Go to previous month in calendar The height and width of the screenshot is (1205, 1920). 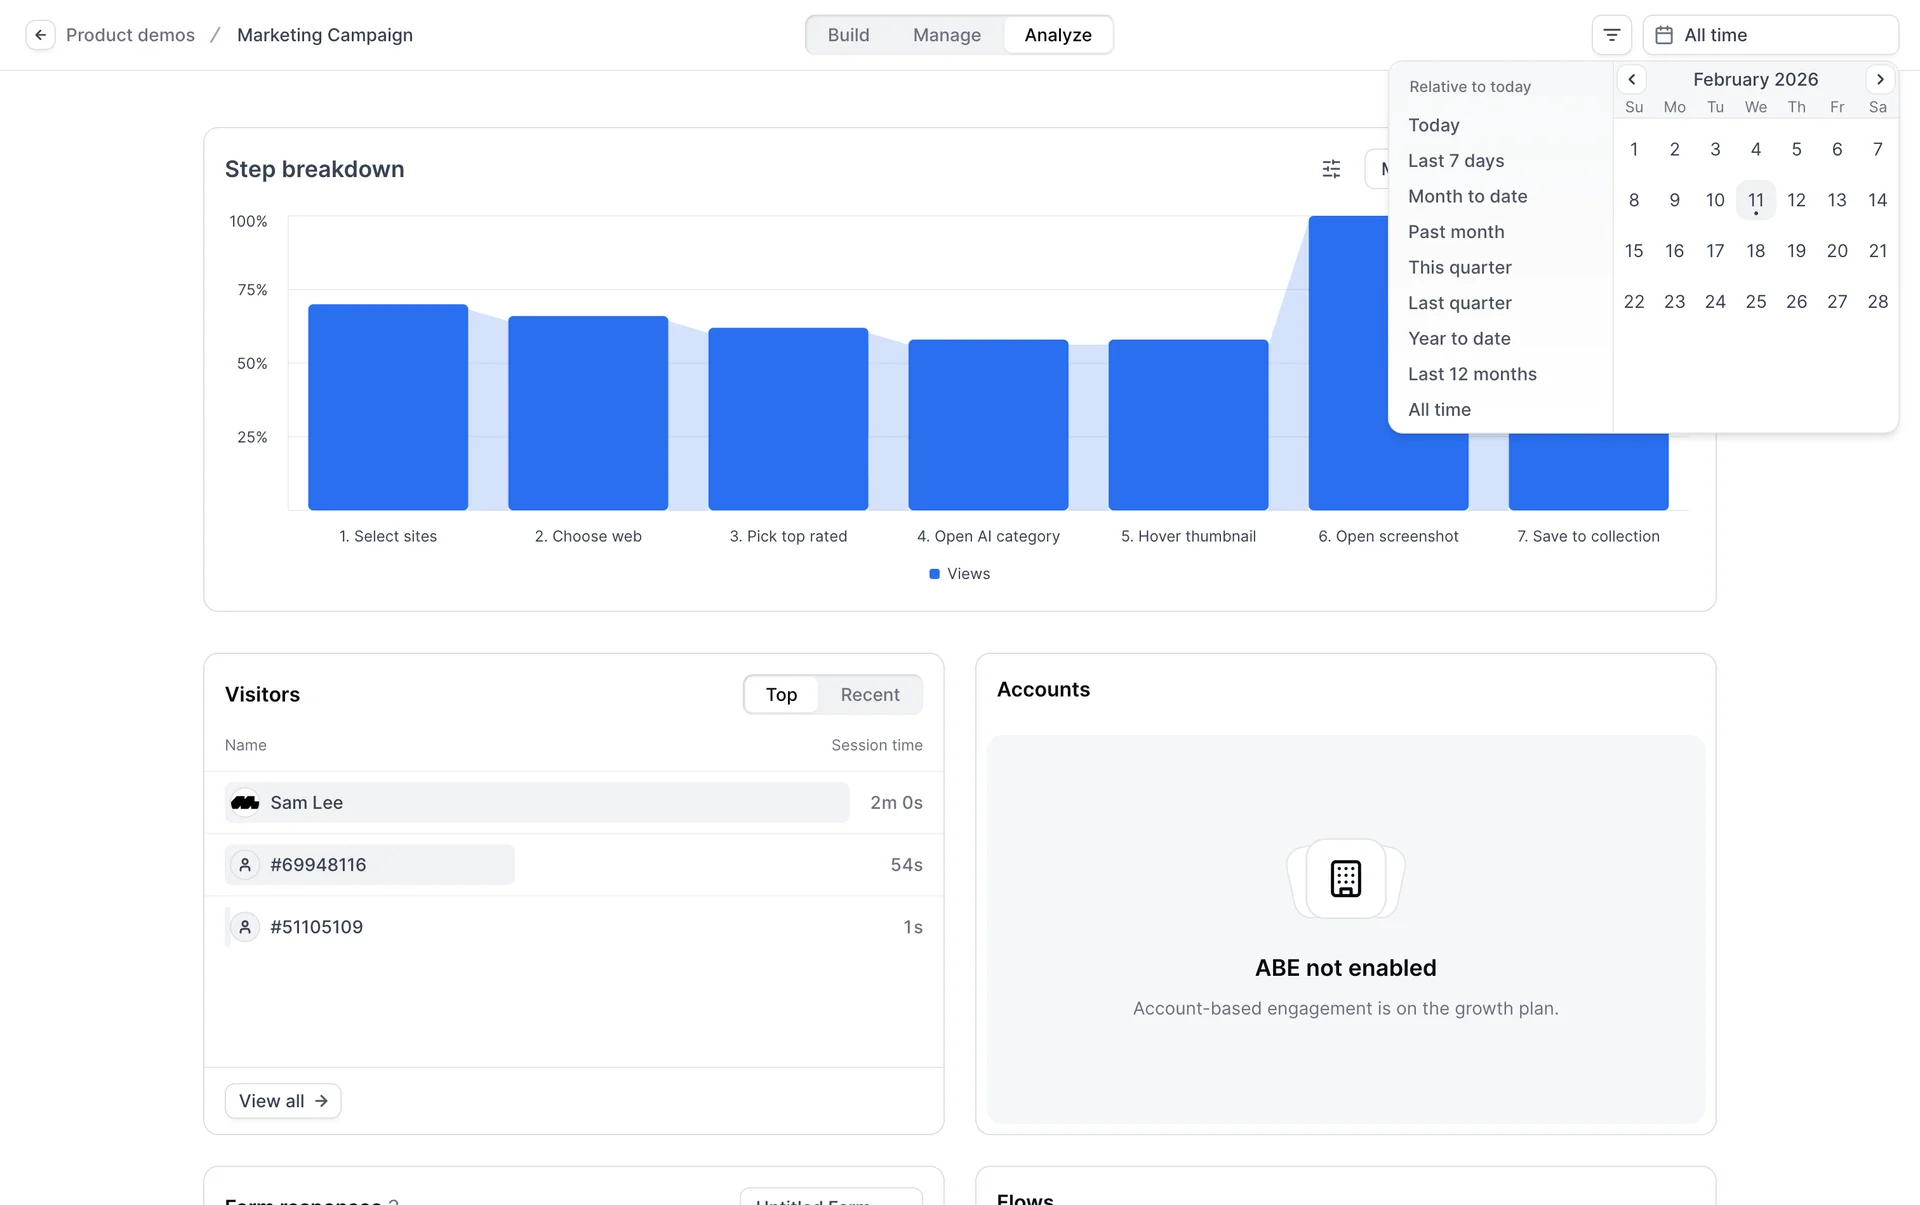[1632, 79]
